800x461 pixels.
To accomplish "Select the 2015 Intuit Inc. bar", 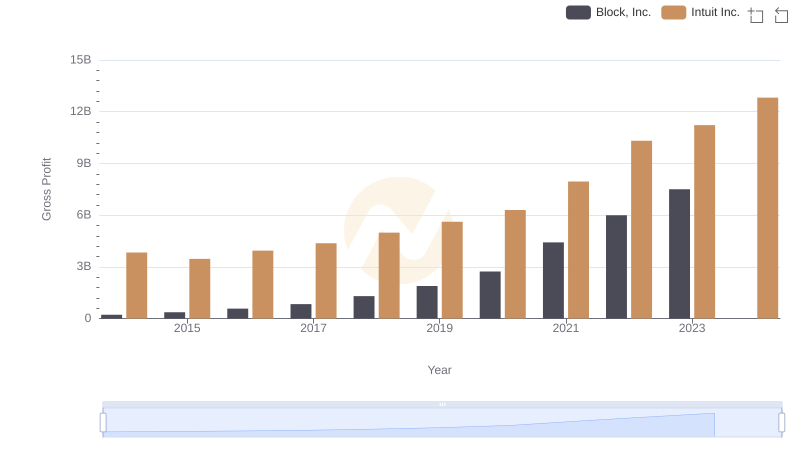I will click(199, 289).
